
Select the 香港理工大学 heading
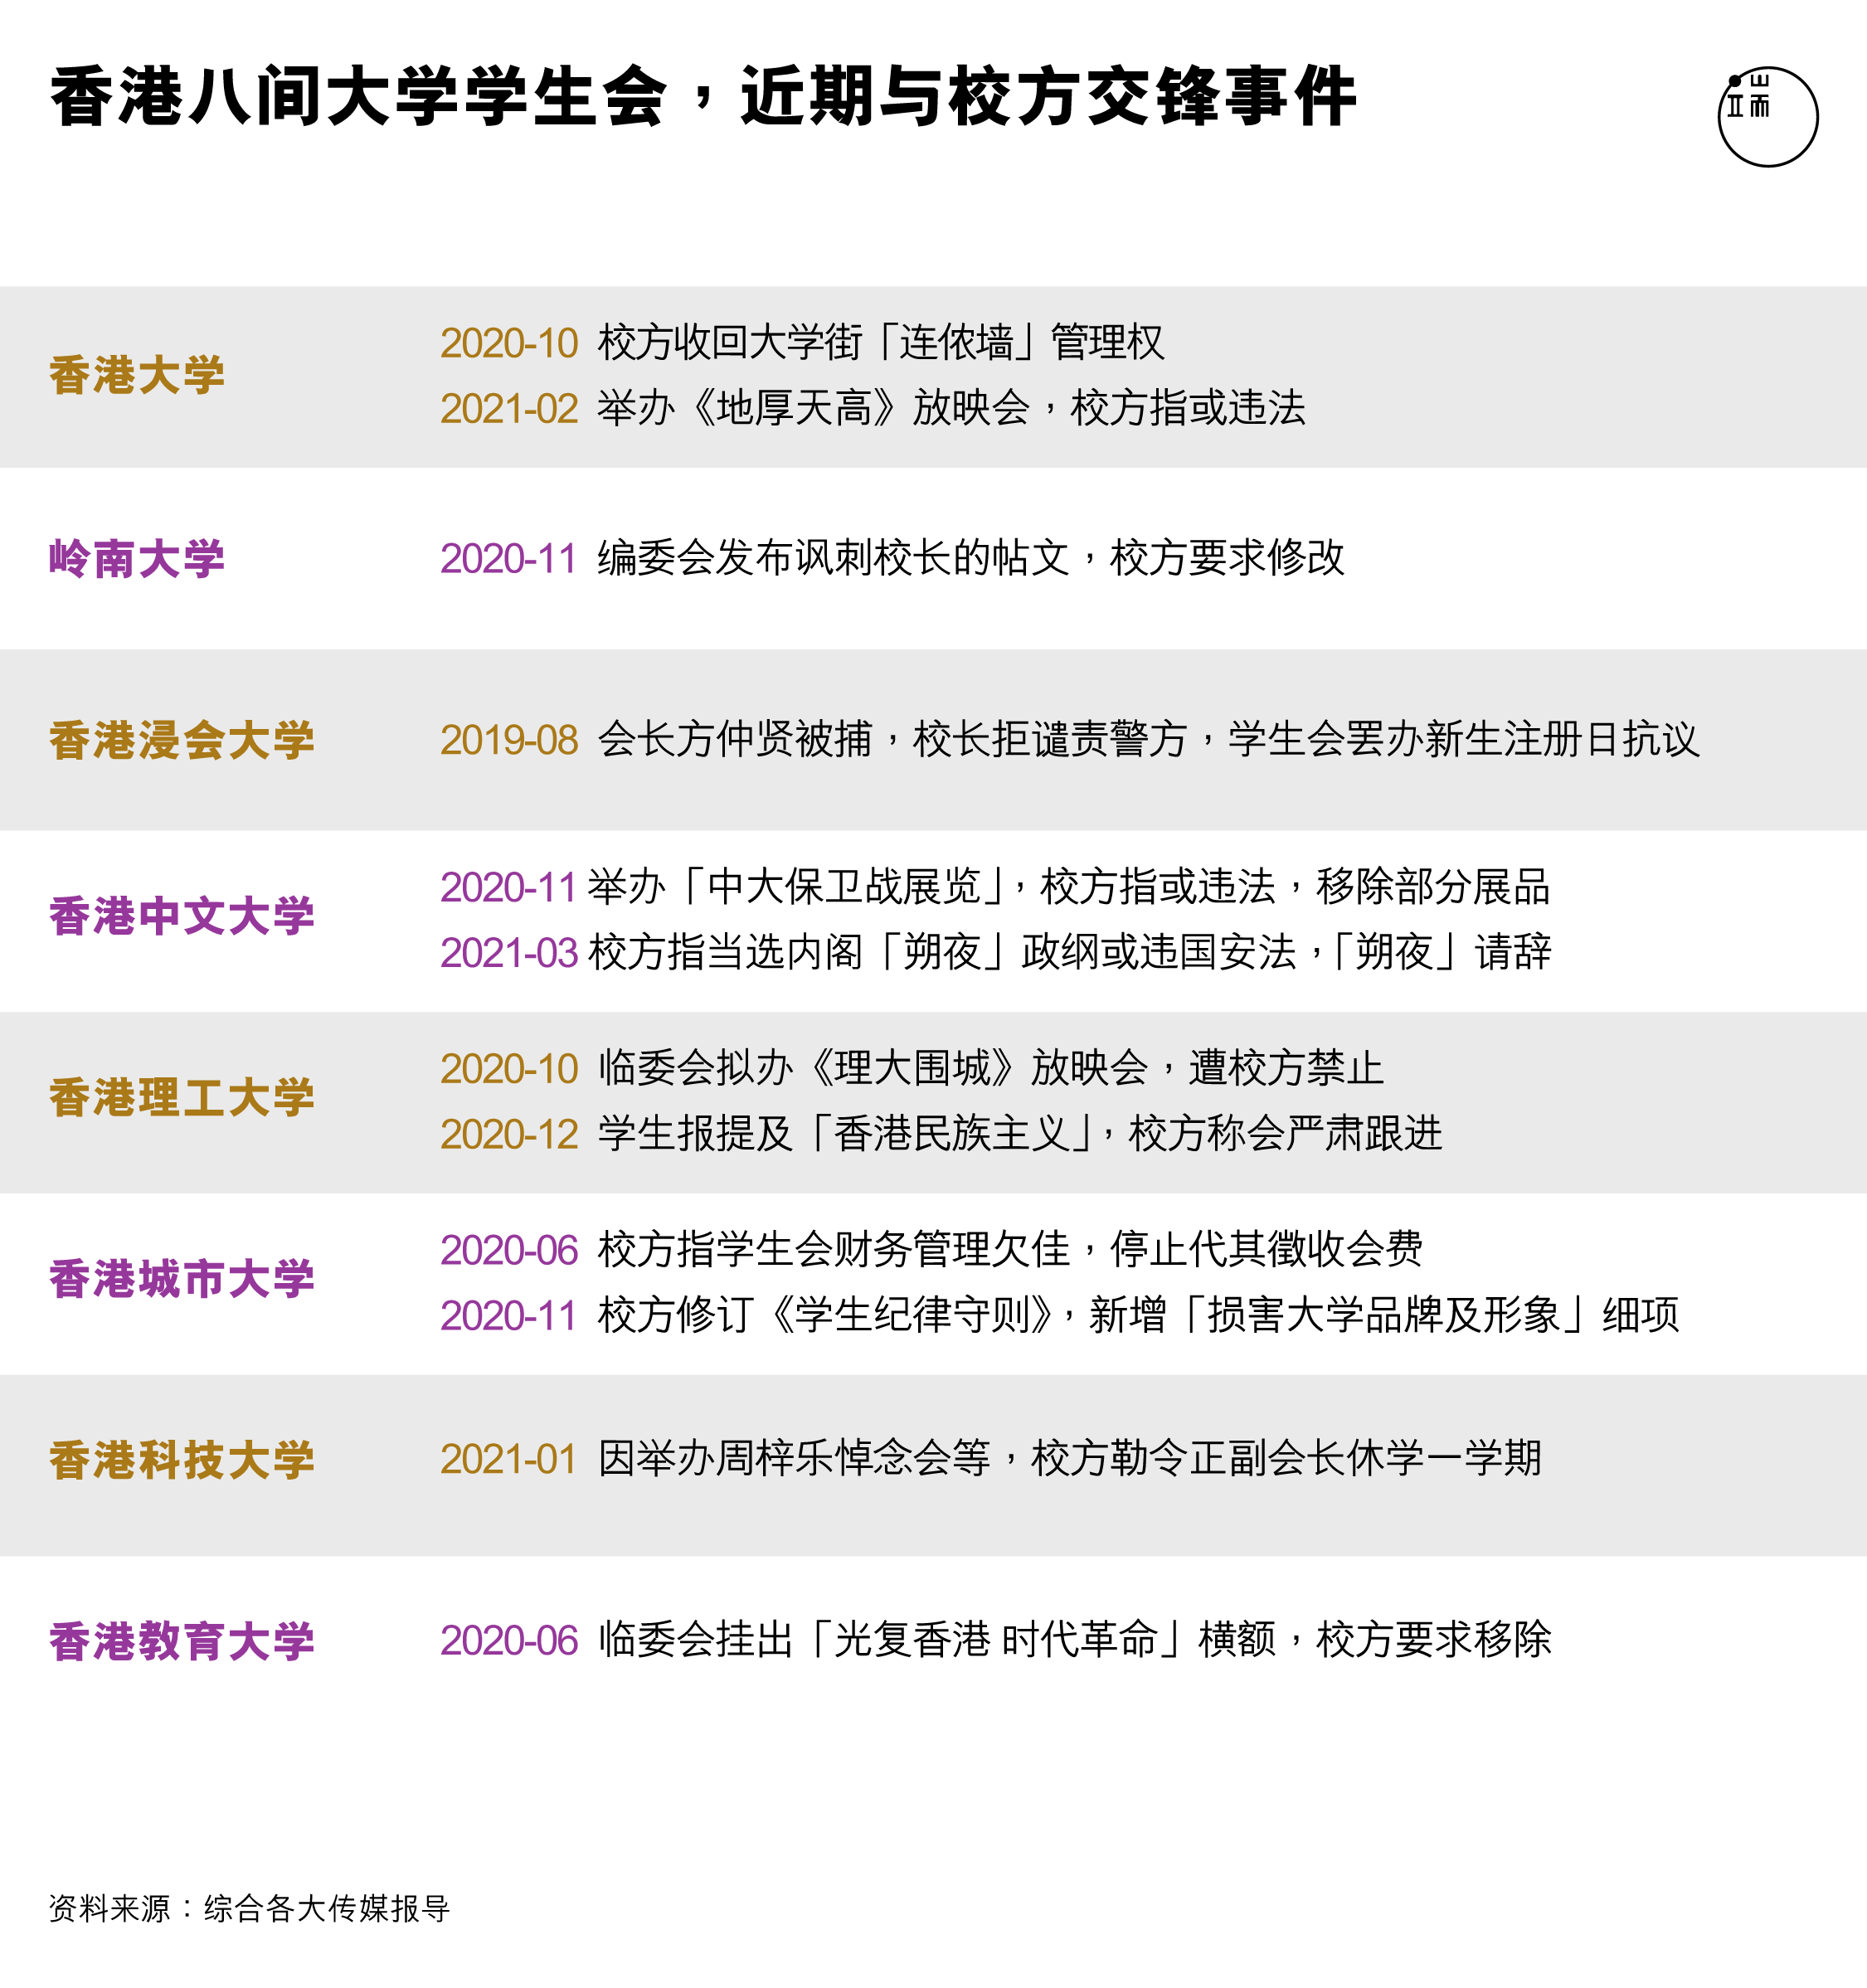pos(182,1098)
